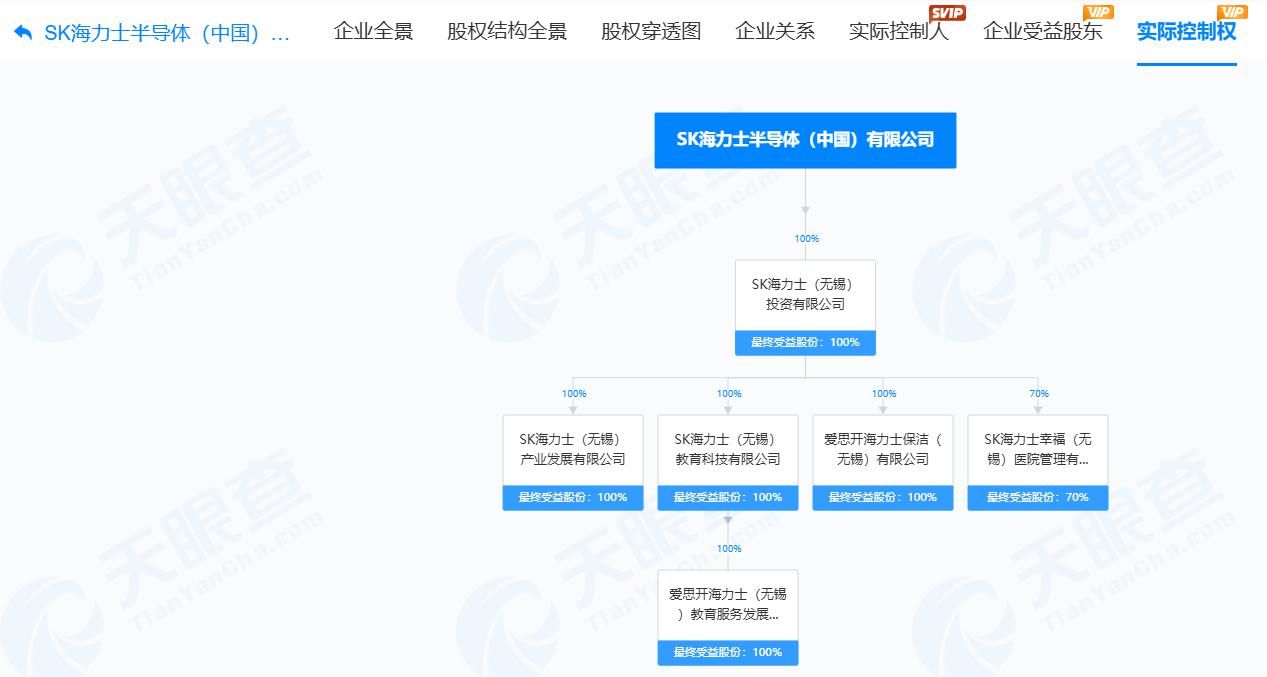This screenshot has width=1267, height=677.
Task: Click the 100% label below the root node
Action: pos(806,239)
